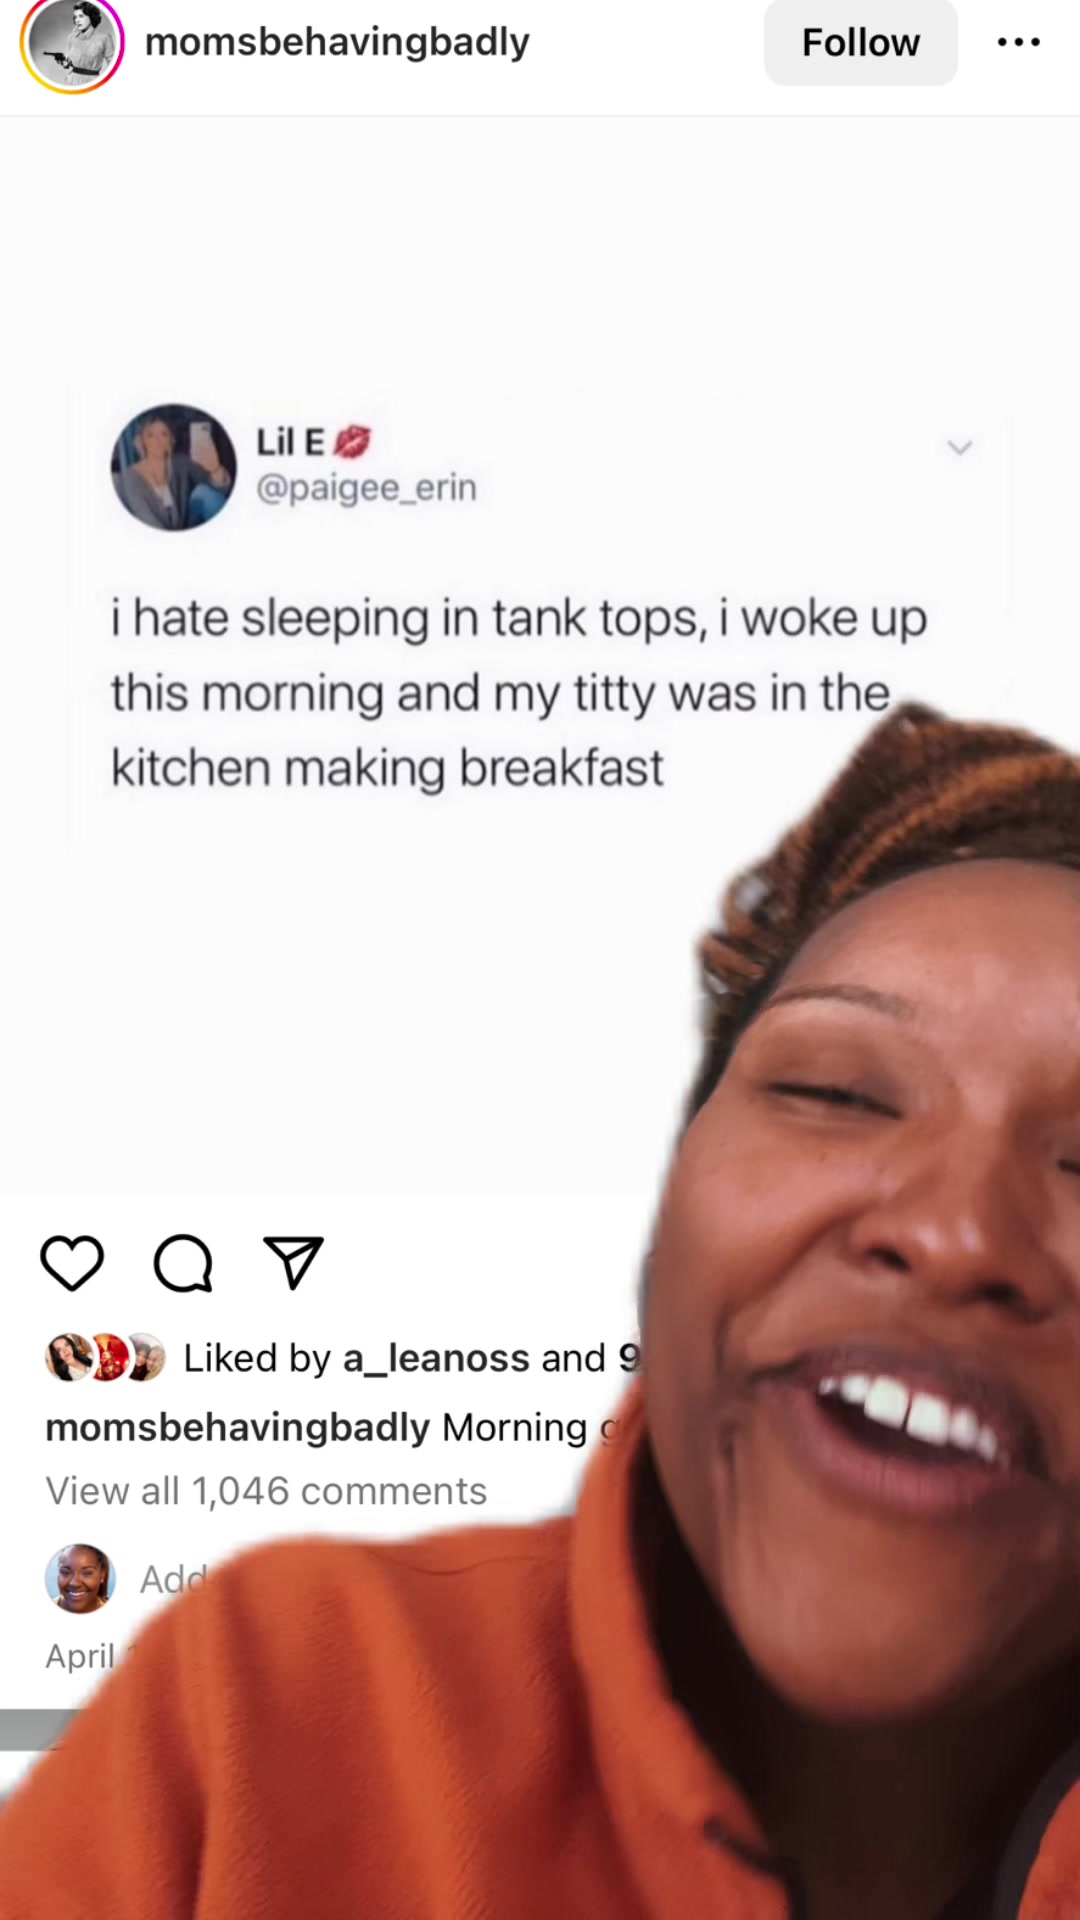The width and height of the screenshot is (1080, 1920).
Task: Open comments via speech bubble icon
Action: coord(183,1263)
